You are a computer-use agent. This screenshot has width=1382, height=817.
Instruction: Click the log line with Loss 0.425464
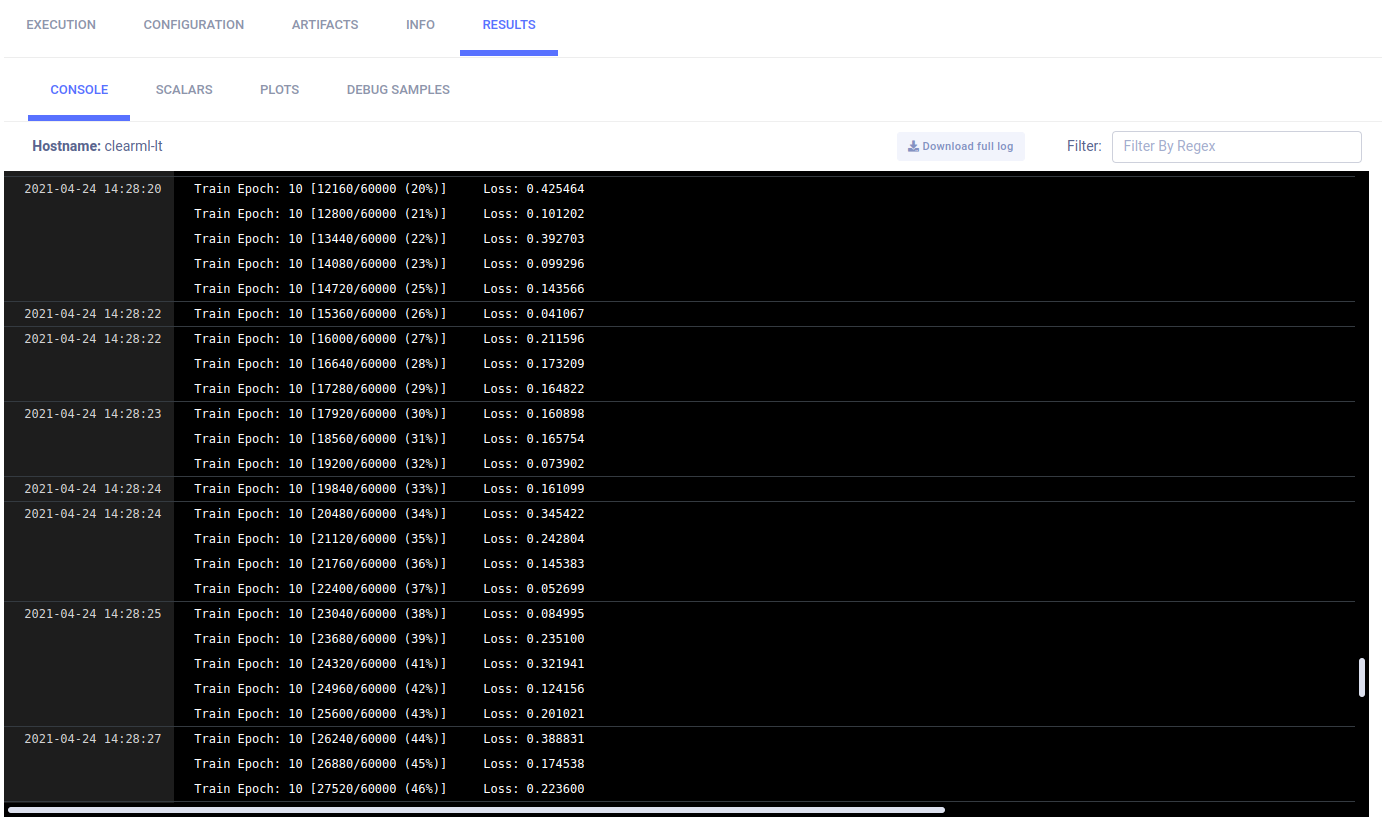[389, 189]
